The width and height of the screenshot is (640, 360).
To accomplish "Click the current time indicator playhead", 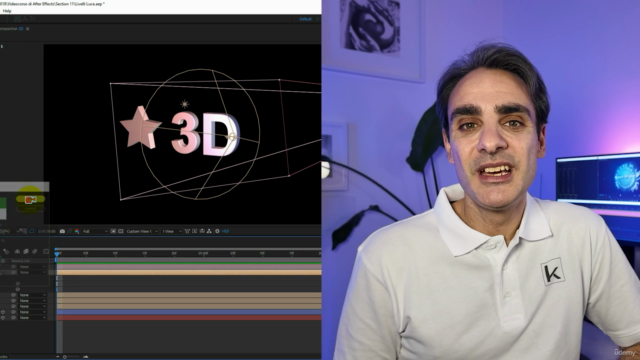I will pyautogui.click(x=57, y=253).
